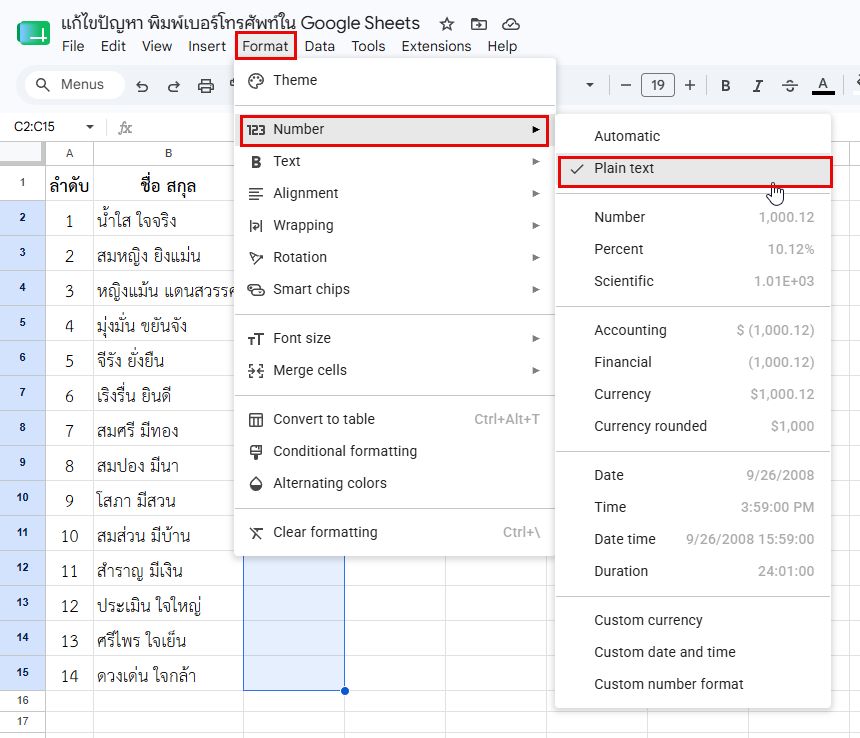
Task: Open the Data menu
Action: click(320, 46)
